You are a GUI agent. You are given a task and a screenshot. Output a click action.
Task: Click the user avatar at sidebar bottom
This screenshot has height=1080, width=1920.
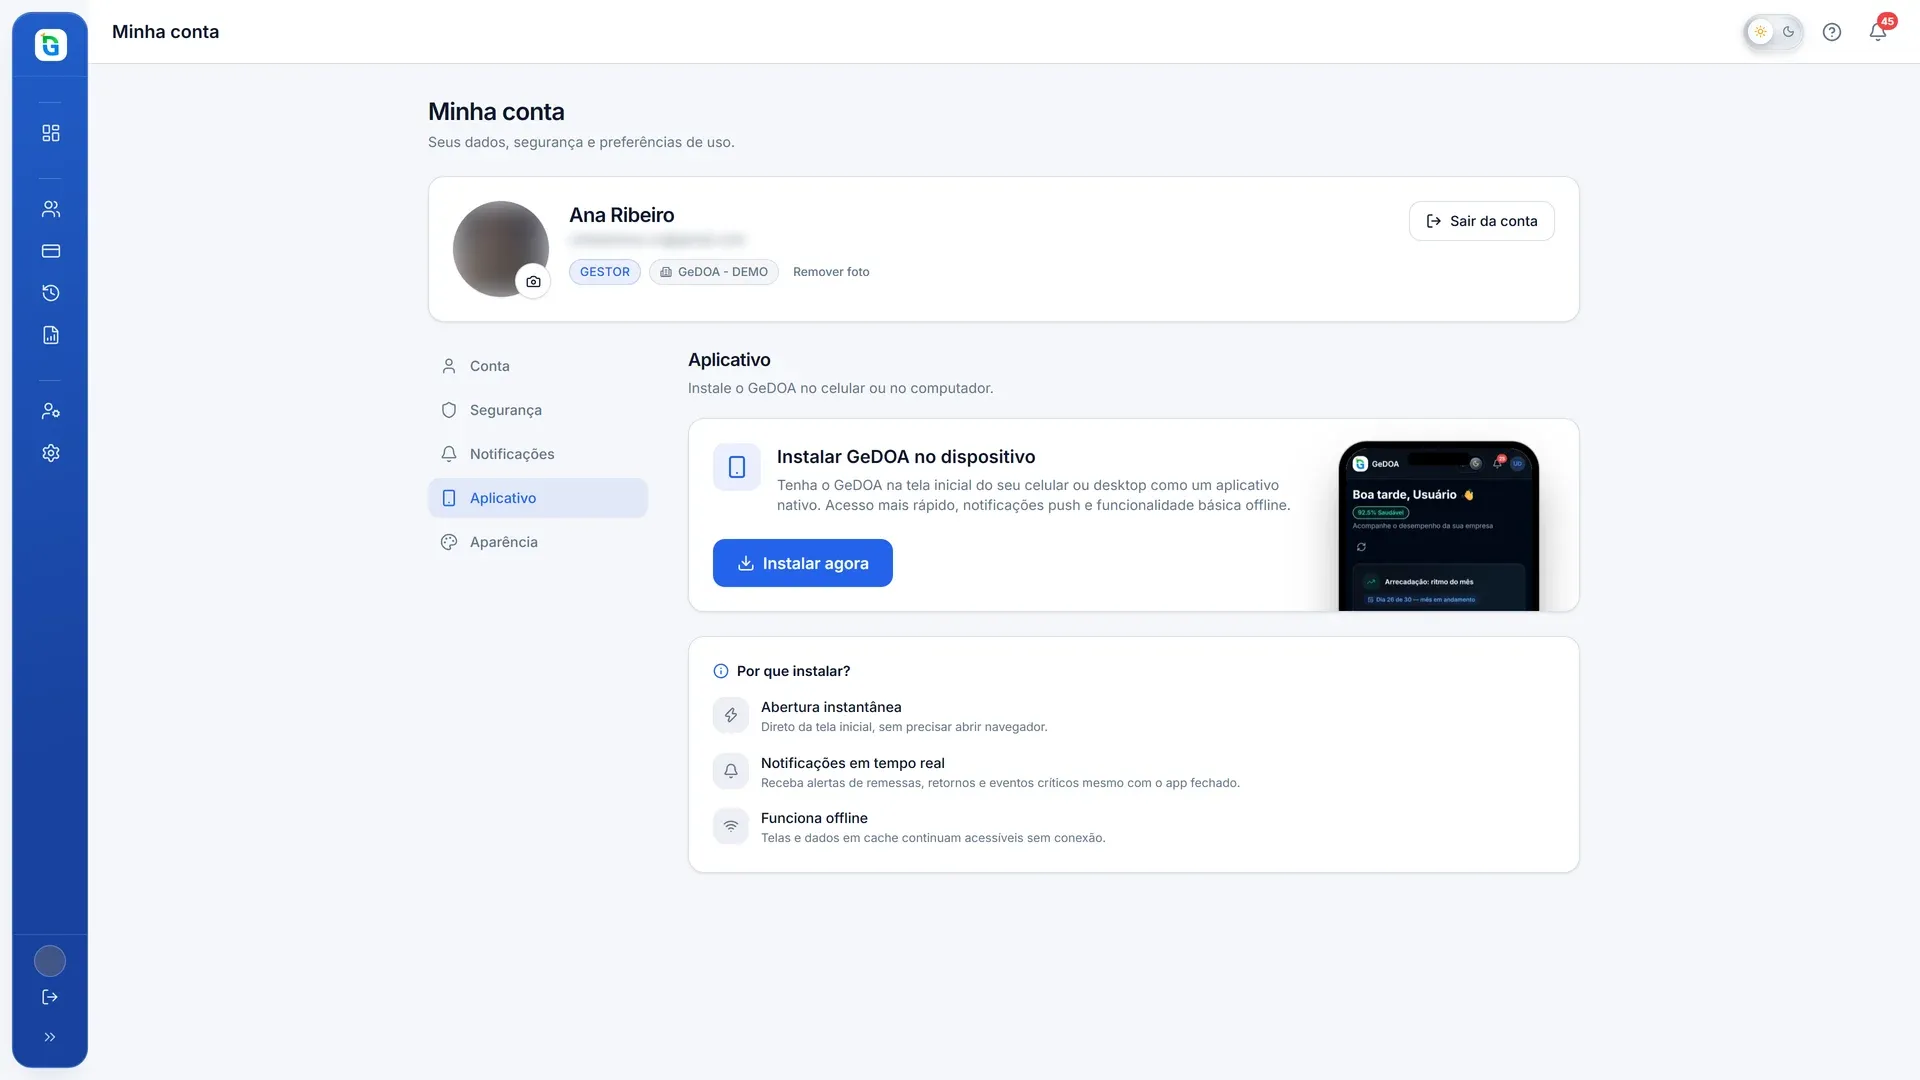50,961
